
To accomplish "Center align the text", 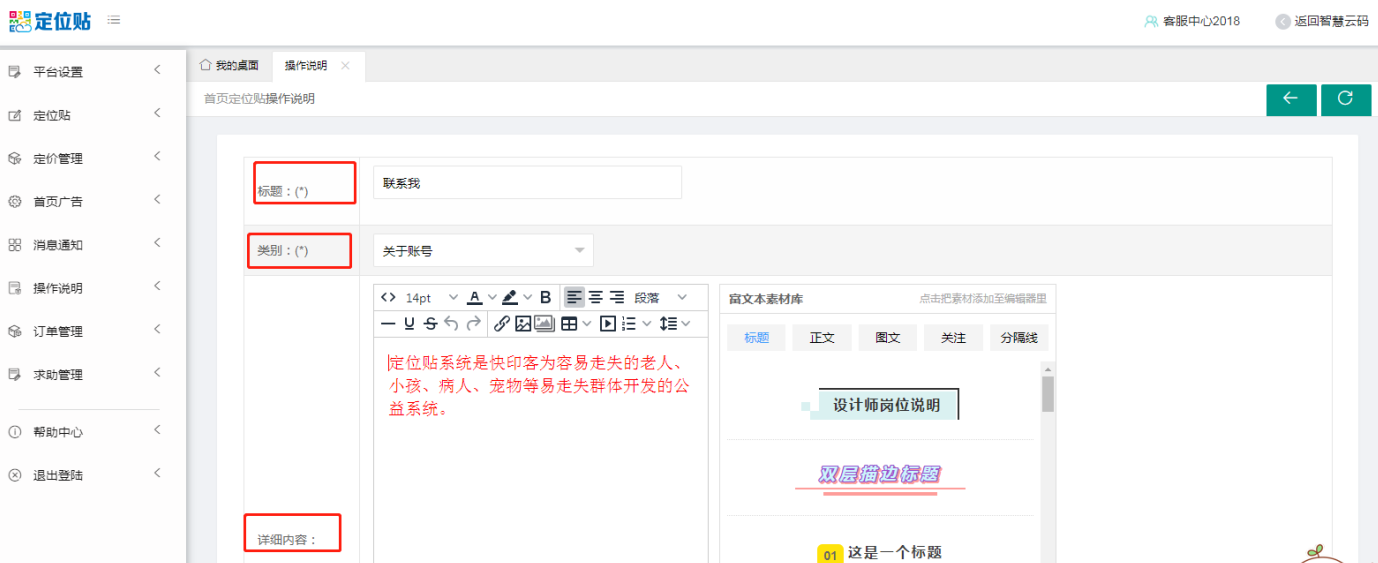I will point(595,298).
